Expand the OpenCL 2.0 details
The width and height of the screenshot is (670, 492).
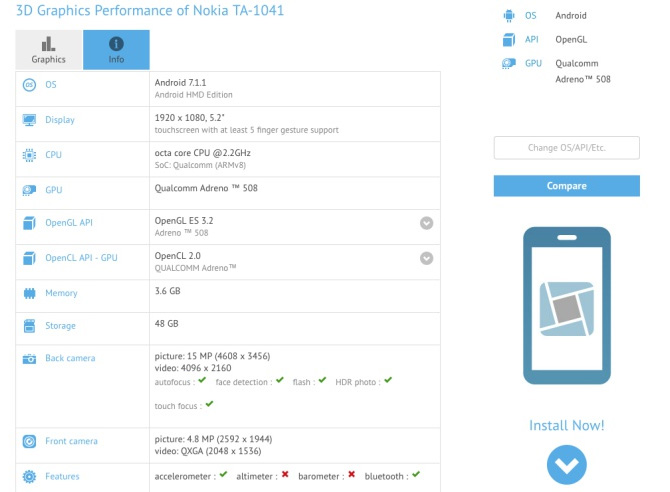pos(427,258)
